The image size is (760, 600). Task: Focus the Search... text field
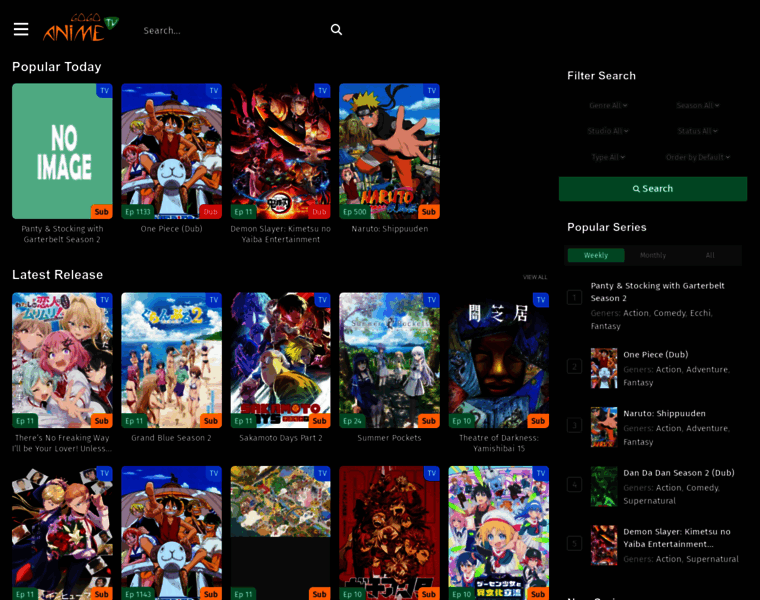tap(233, 31)
